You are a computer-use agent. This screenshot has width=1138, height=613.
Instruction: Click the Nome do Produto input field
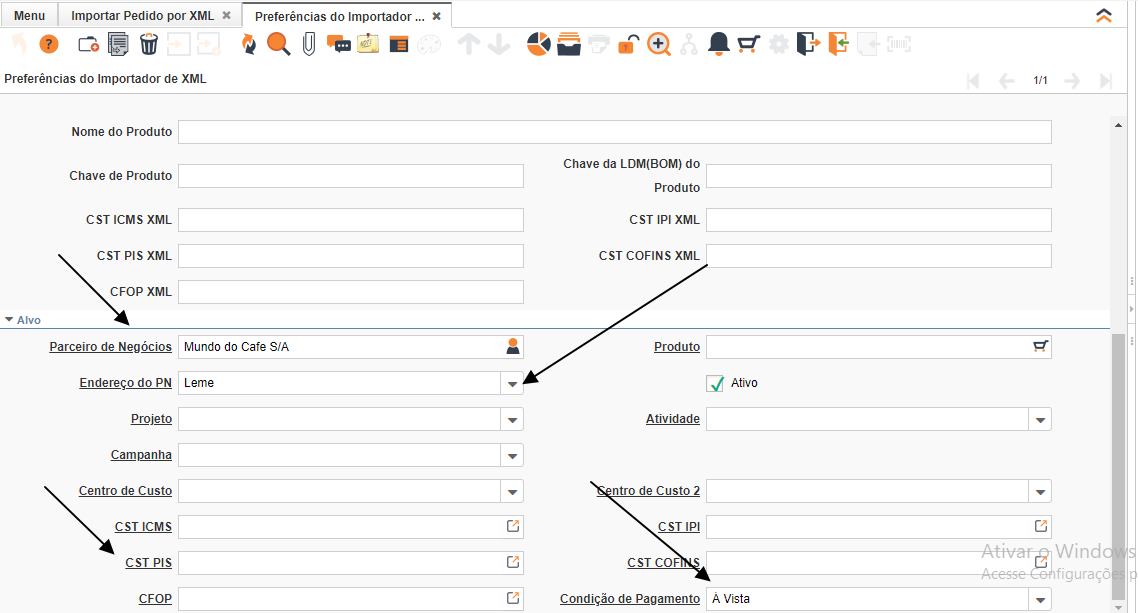click(x=614, y=132)
